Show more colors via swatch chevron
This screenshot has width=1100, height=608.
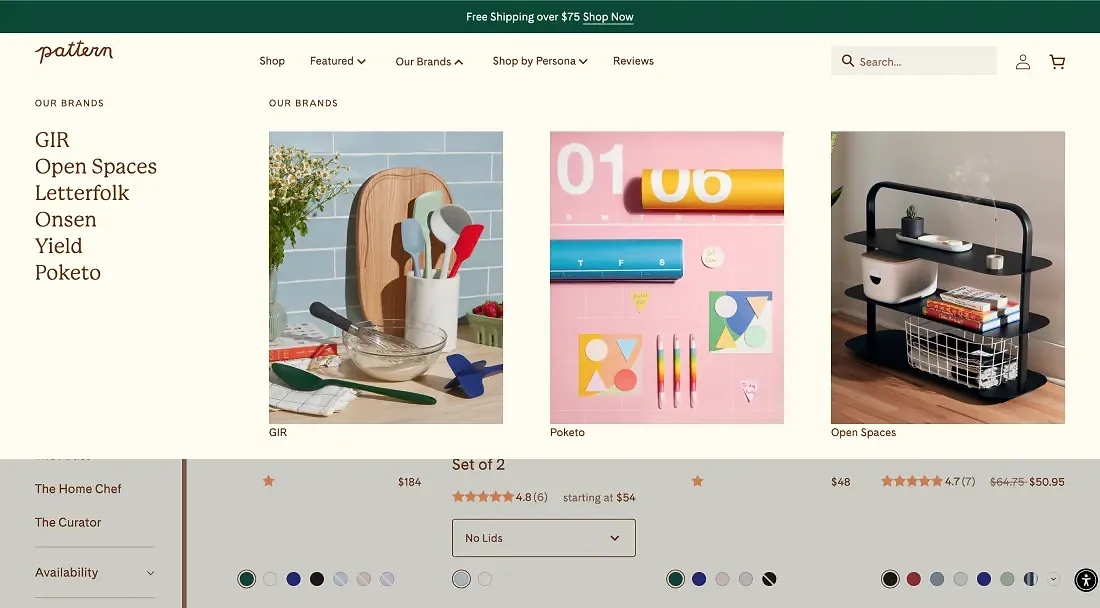coord(1053,579)
